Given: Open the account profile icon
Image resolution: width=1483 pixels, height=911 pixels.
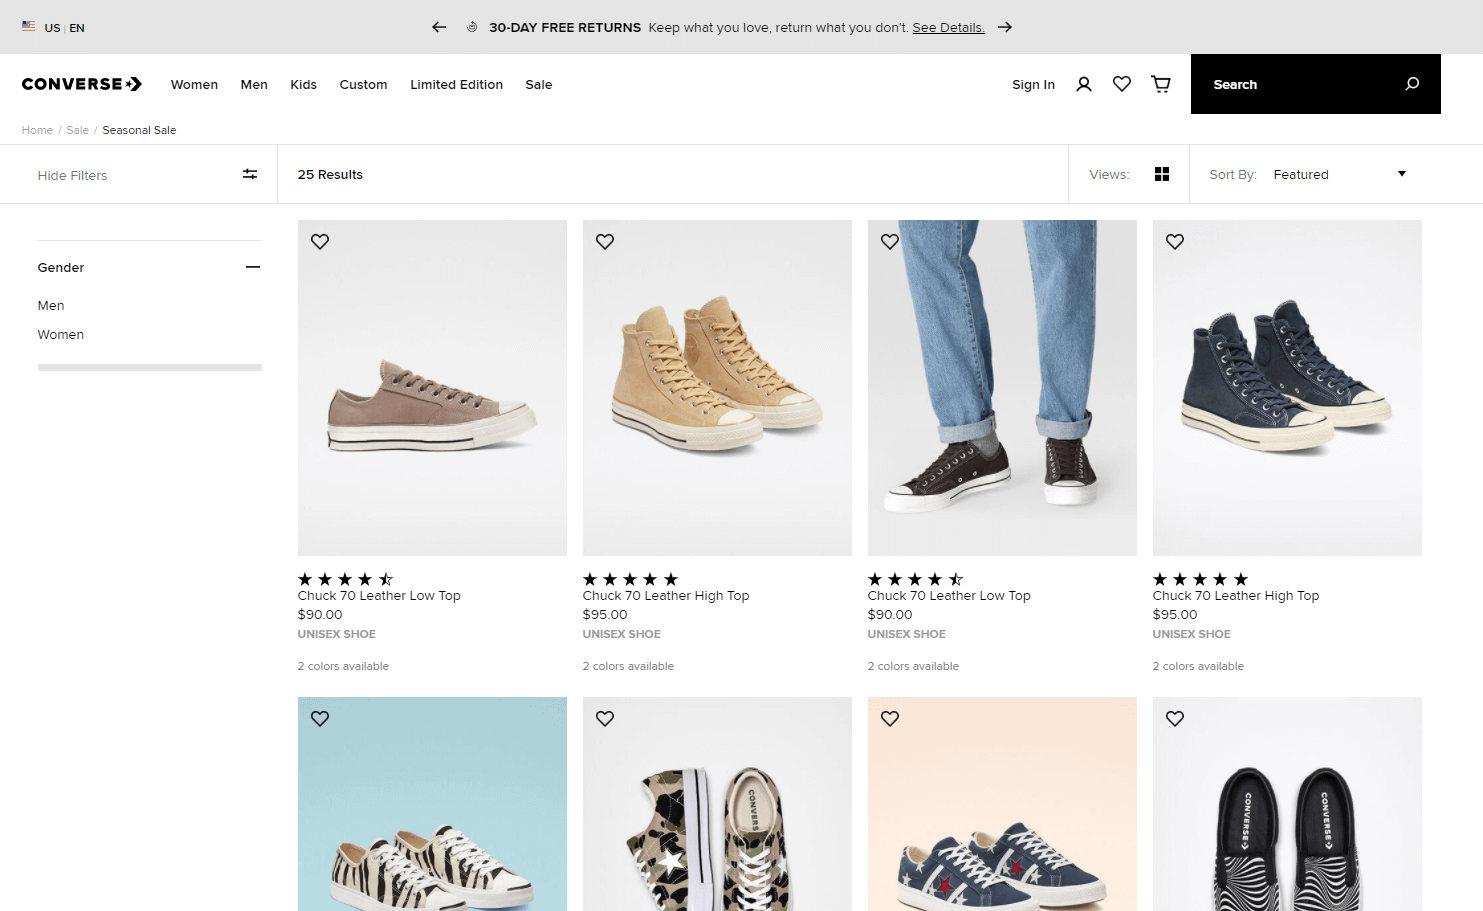Looking at the screenshot, I should [x=1083, y=84].
